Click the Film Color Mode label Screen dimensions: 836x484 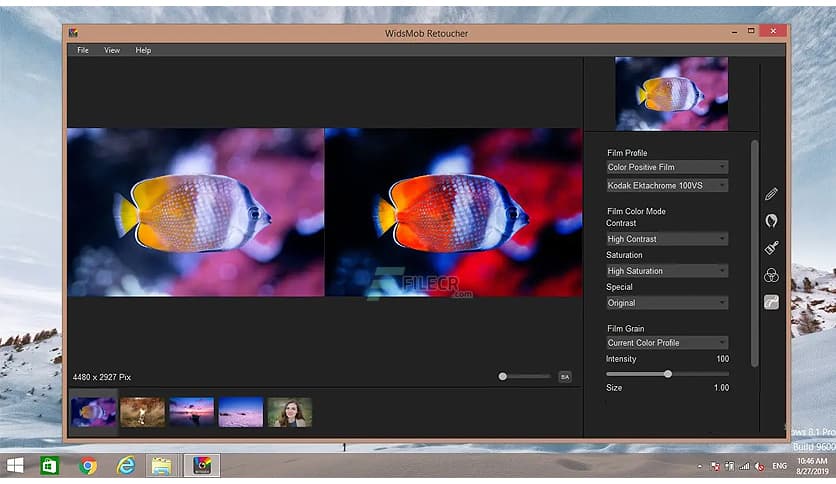point(636,212)
